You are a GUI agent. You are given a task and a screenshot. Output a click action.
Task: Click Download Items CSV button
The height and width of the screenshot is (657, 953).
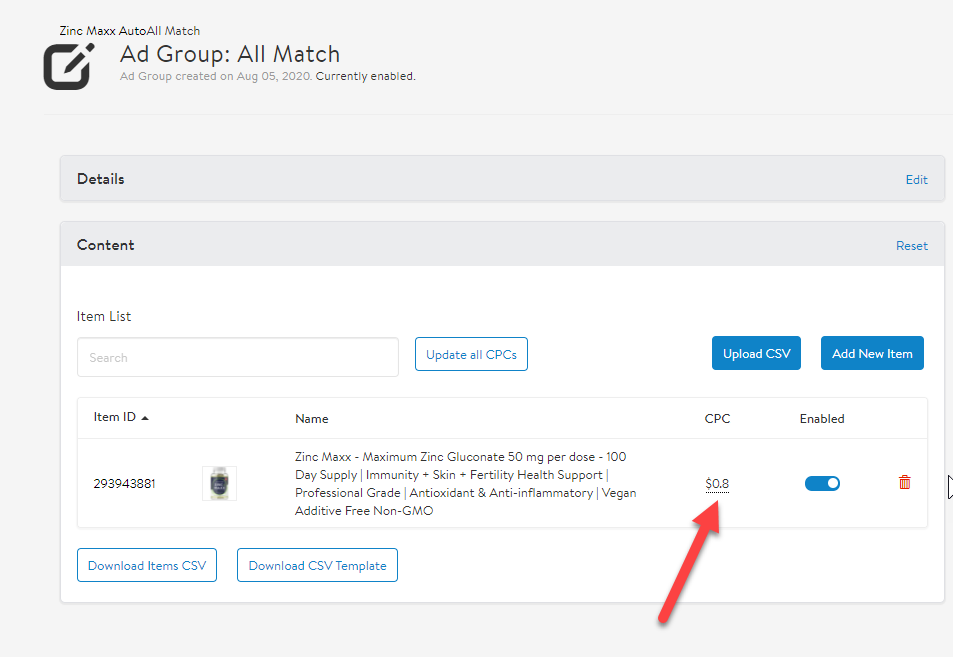tap(146, 565)
